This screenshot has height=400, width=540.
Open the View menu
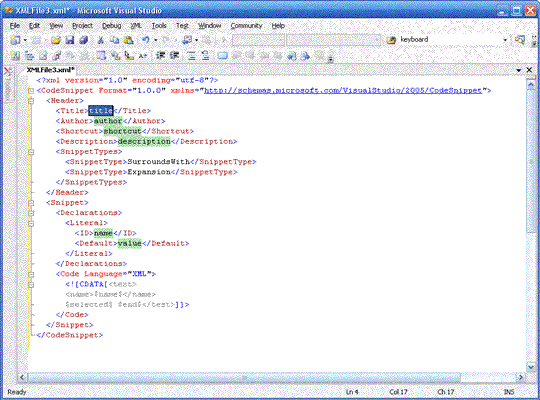pyautogui.click(x=56, y=26)
